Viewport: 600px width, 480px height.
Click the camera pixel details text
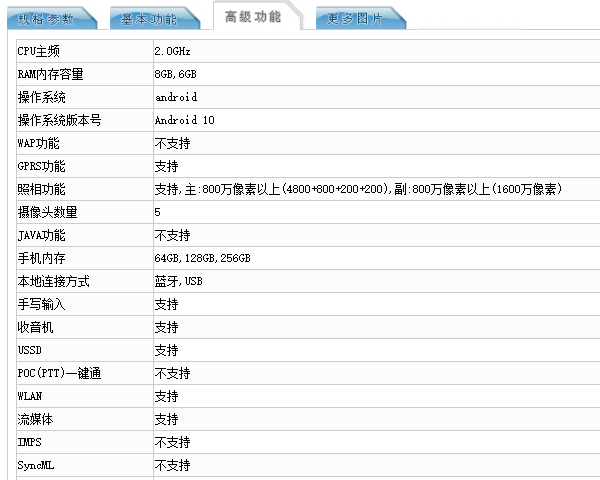(x=358, y=189)
